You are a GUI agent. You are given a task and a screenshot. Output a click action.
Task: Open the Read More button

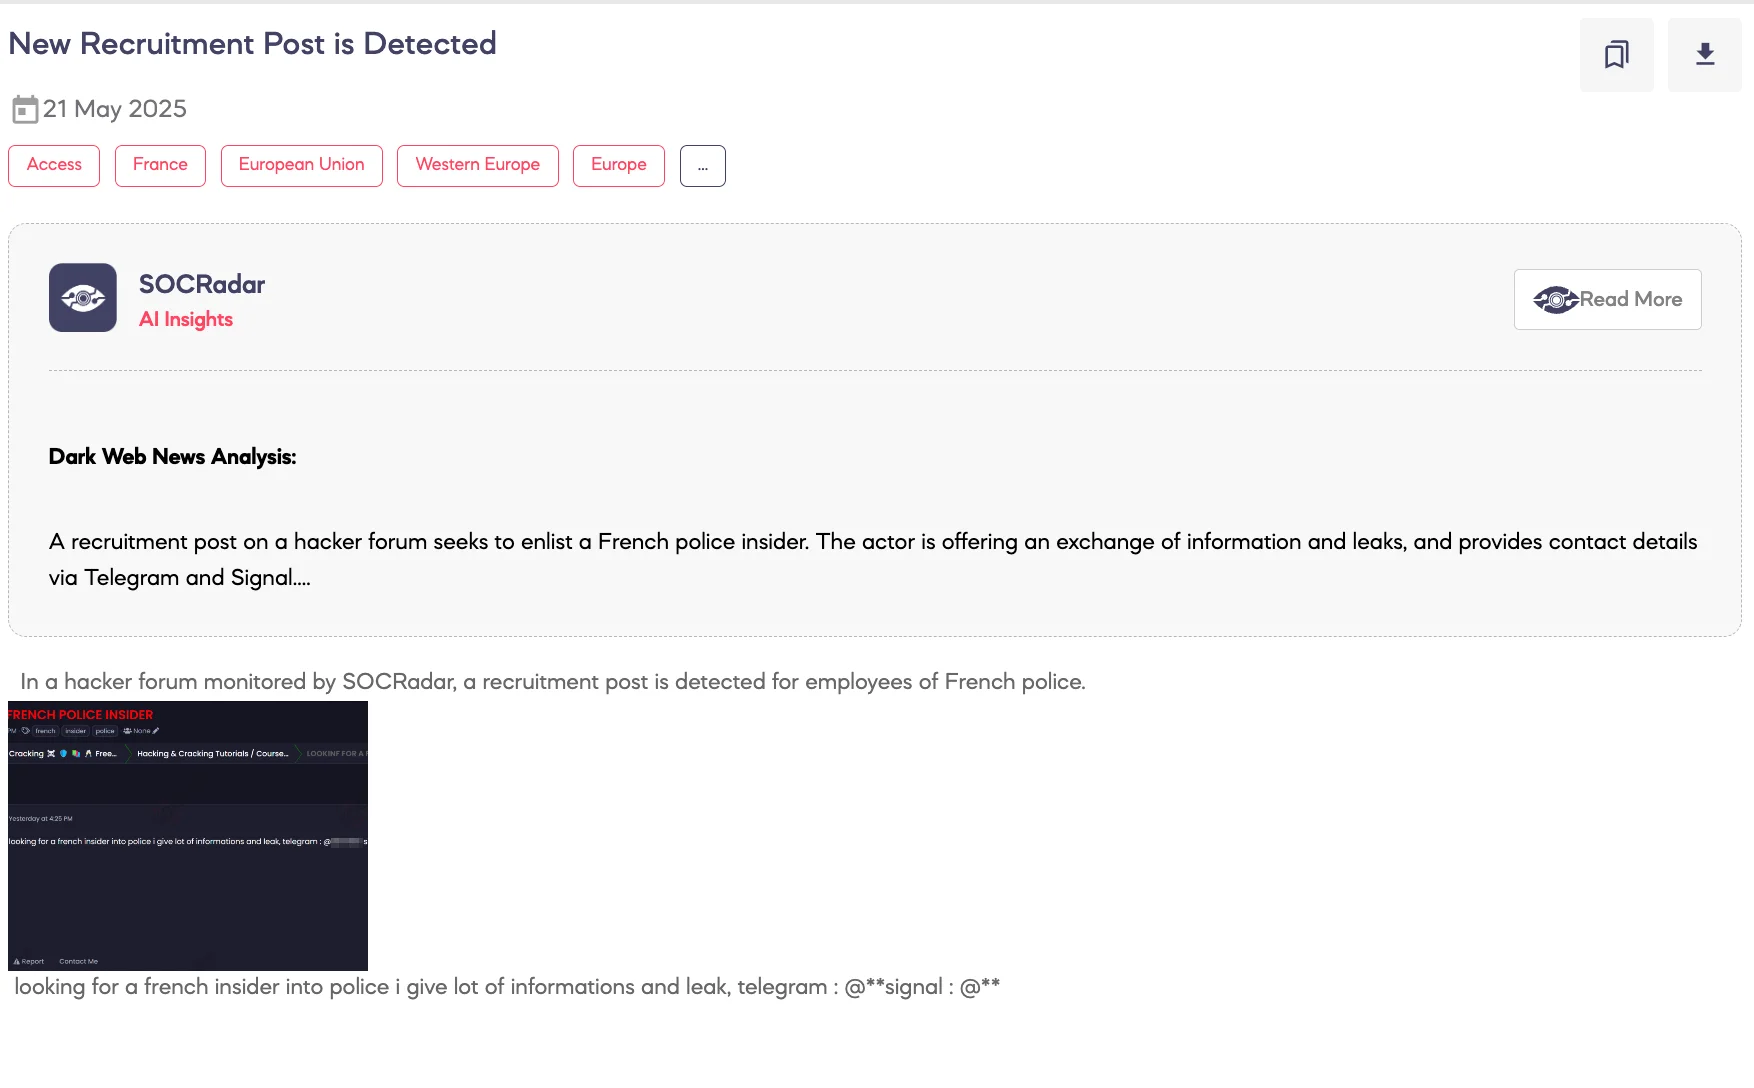coord(1607,299)
